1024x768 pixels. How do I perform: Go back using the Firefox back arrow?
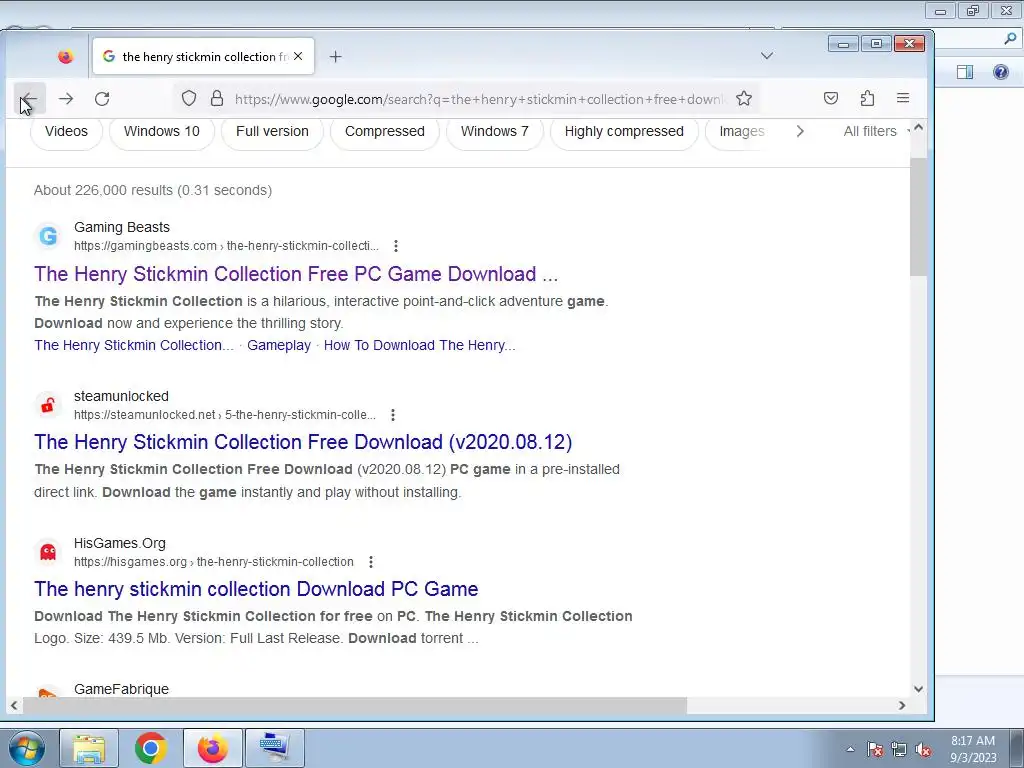[29, 99]
